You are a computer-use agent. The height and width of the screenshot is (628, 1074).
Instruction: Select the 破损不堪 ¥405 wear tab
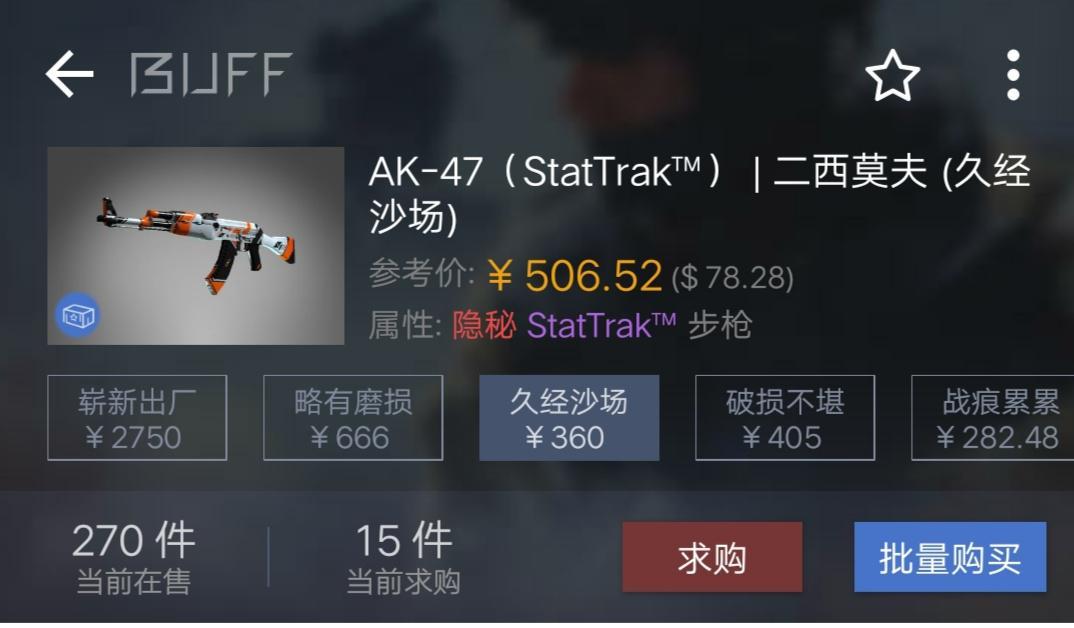point(785,418)
